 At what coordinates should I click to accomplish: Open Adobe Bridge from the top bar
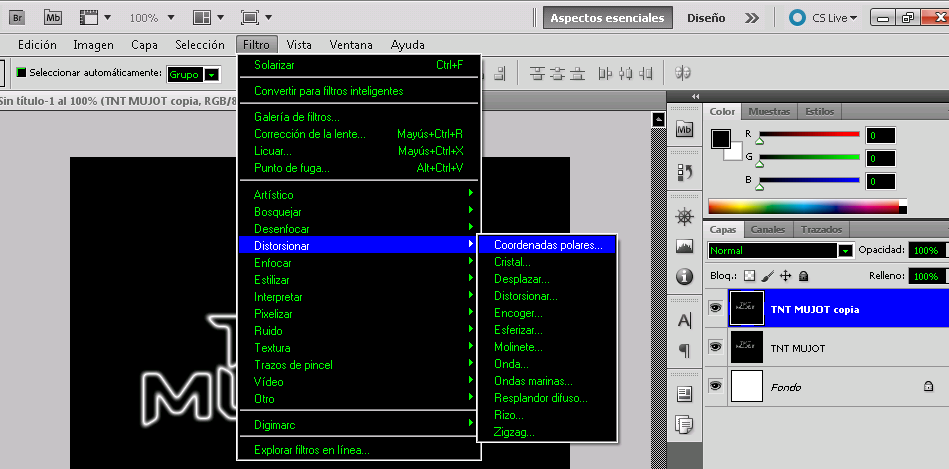click(18, 18)
